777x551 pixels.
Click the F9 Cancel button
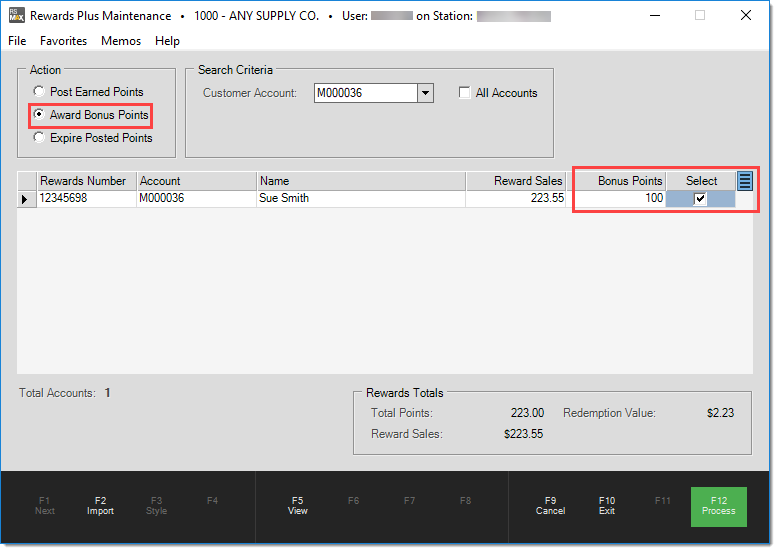click(550, 506)
